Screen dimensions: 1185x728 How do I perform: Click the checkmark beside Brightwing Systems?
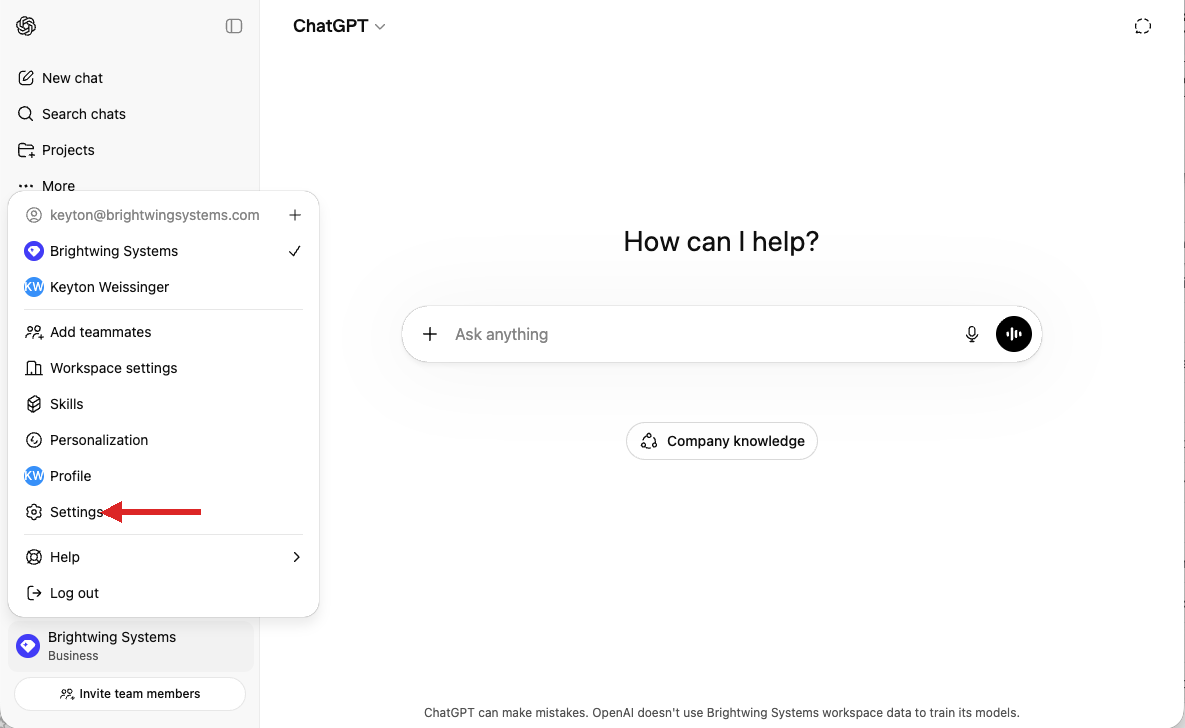[x=295, y=251]
